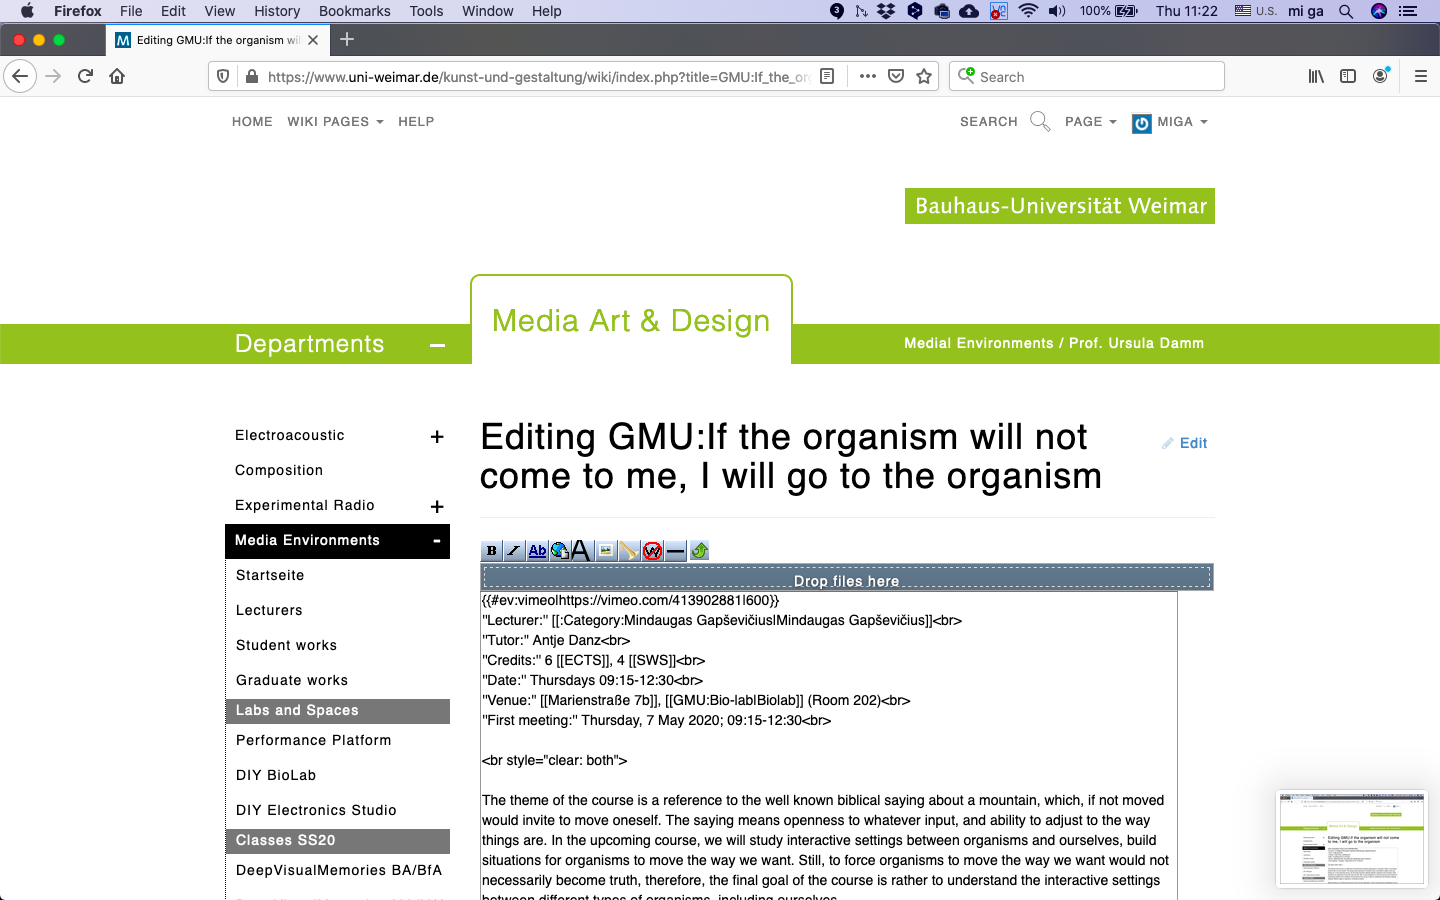The width and height of the screenshot is (1440, 900).
Task: Show sidebars icon in Firefox toolbar
Action: click(x=1348, y=76)
